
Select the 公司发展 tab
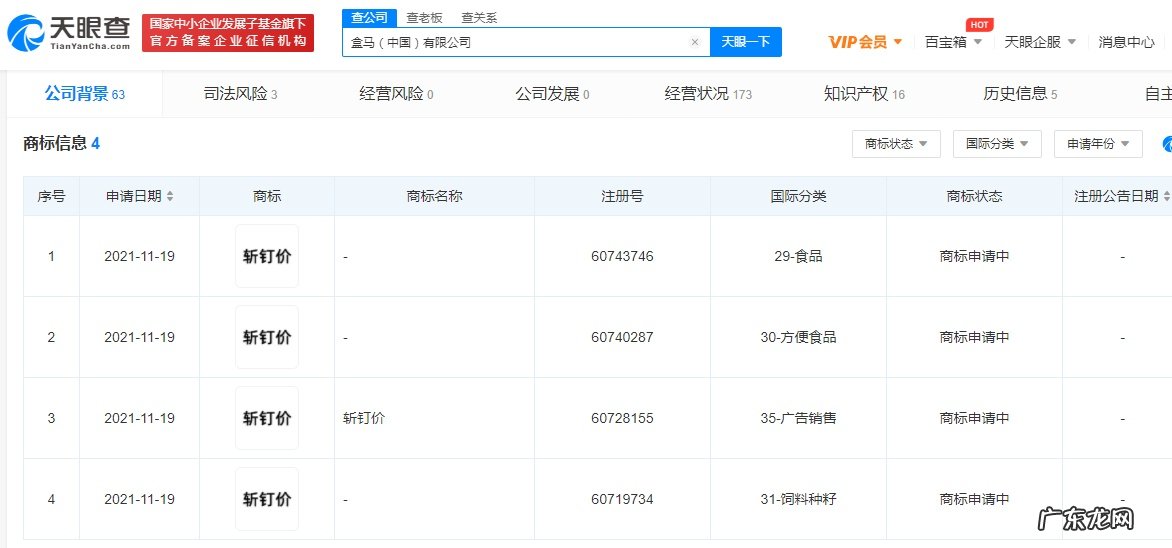coord(552,94)
